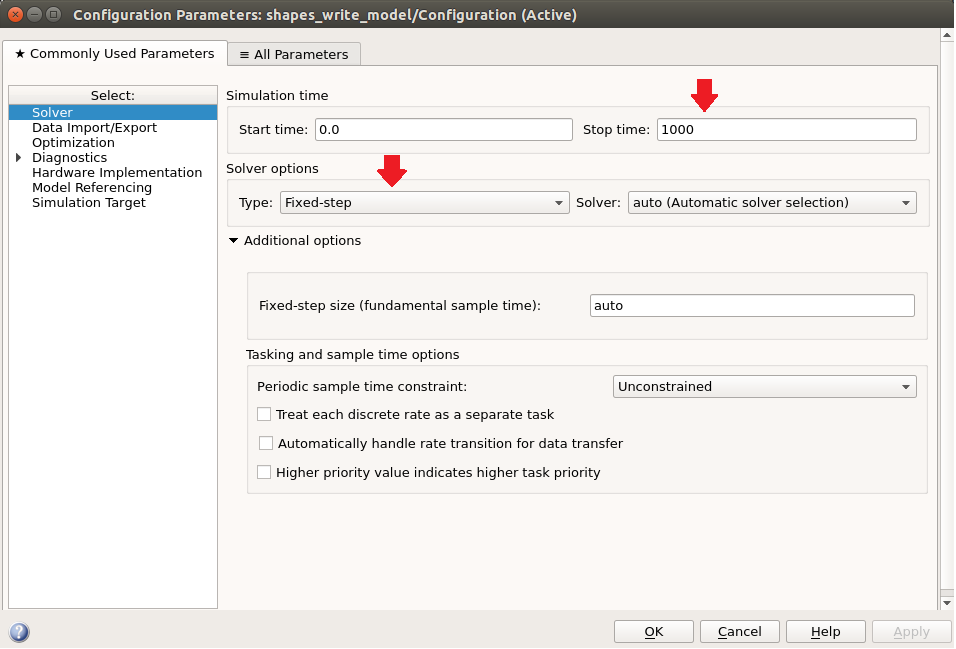Screen dimensions: 956x649
Task: Check Automatically handle rate transition for data transfer
Action: (266, 443)
